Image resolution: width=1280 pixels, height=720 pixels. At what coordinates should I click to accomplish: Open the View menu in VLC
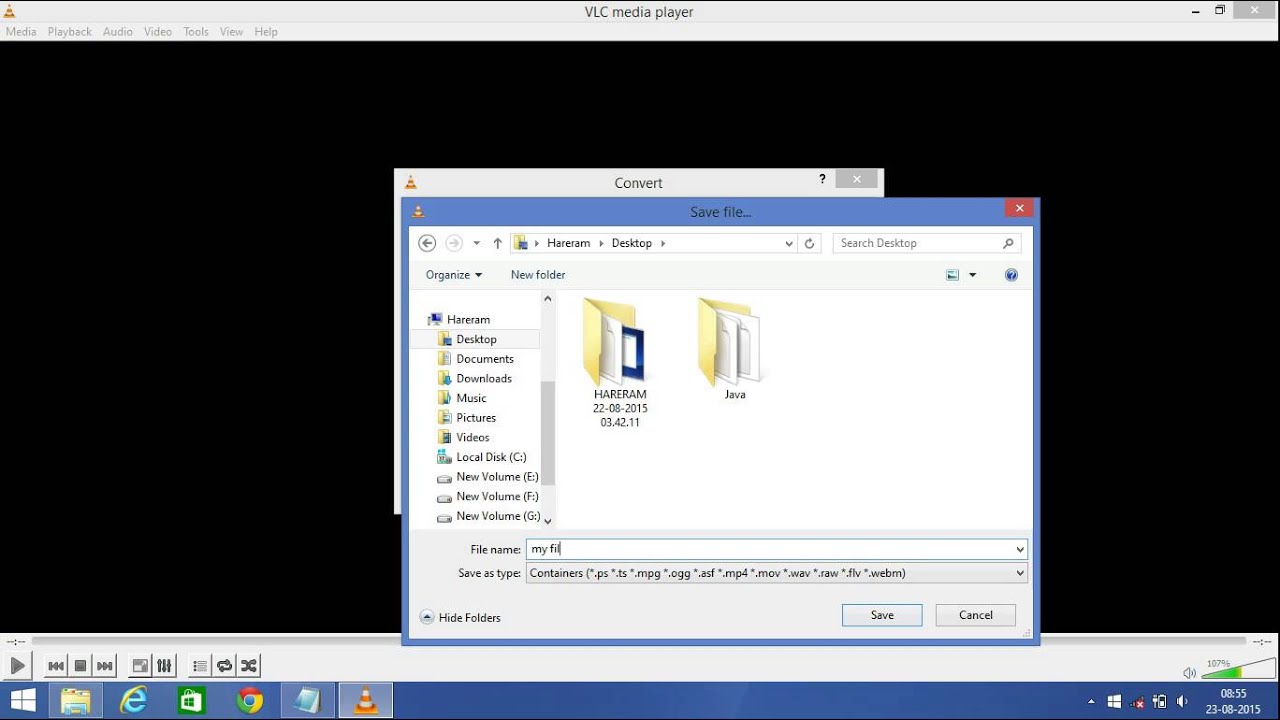(231, 32)
